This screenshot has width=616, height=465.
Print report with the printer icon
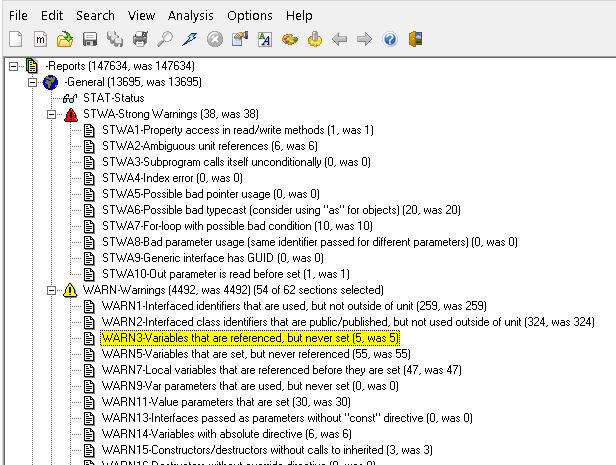pos(140,39)
